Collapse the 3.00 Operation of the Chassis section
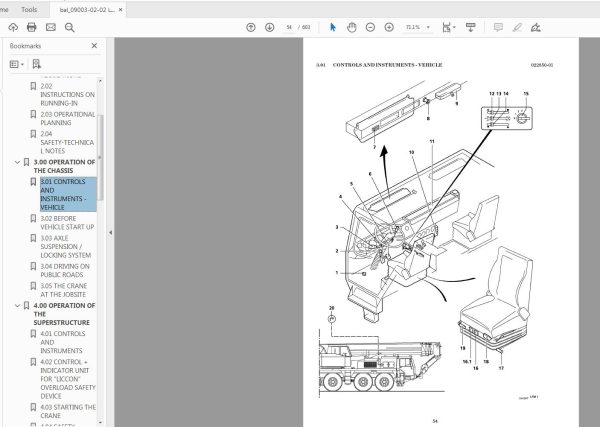This screenshot has height=427, width=600. 17,161
